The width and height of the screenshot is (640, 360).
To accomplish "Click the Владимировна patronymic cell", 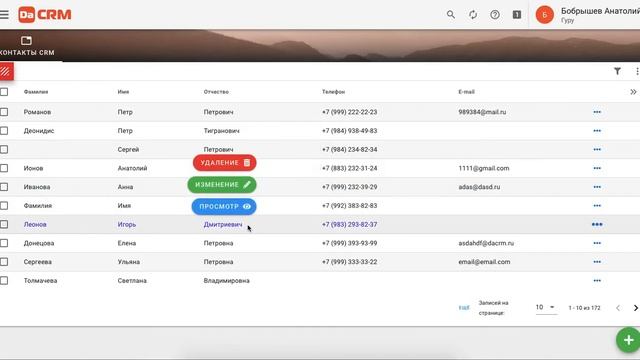I will coord(227,281).
